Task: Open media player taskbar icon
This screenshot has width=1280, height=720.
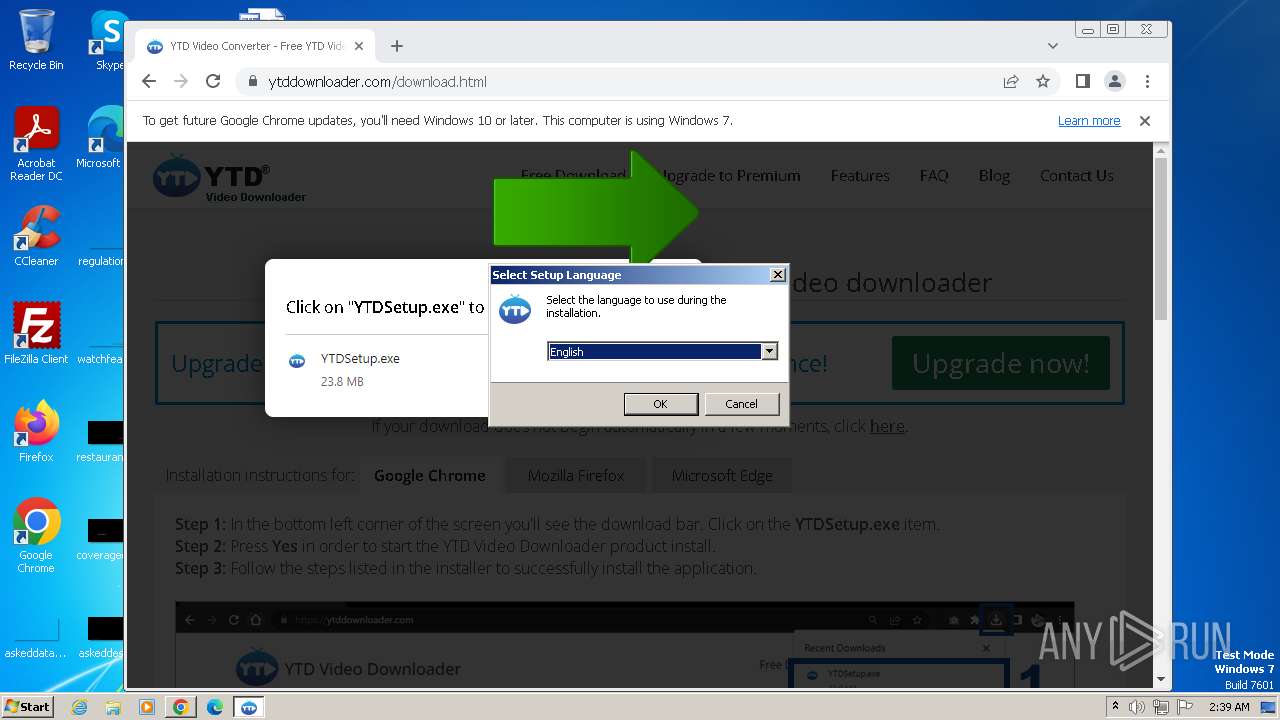Action: tap(147, 707)
